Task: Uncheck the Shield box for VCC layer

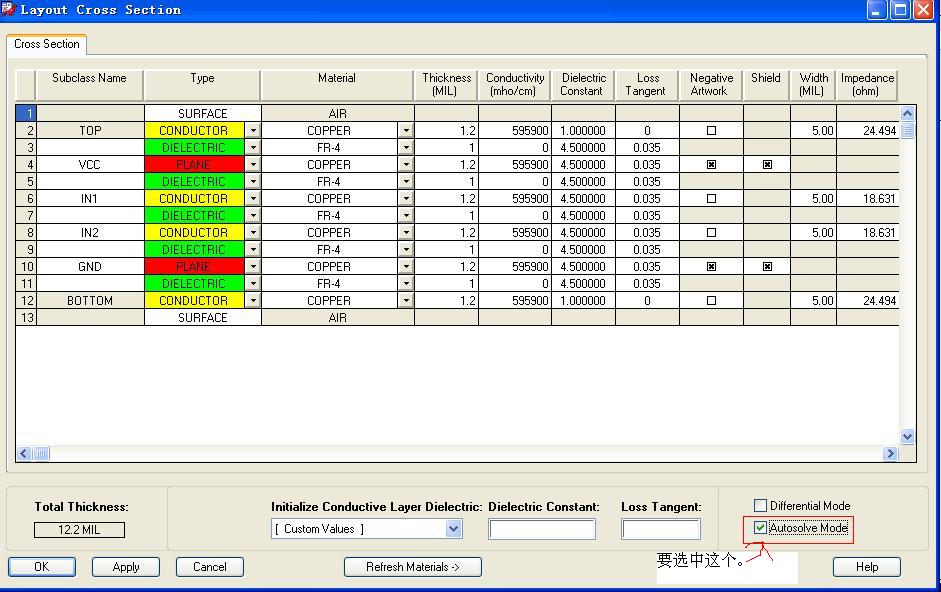Action: 767,165
